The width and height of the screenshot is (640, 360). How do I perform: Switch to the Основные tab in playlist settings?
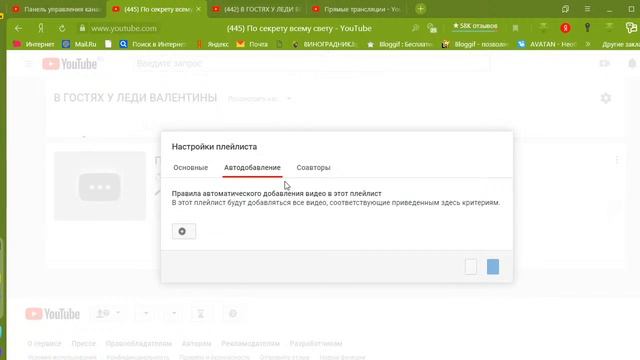[x=191, y=168]
